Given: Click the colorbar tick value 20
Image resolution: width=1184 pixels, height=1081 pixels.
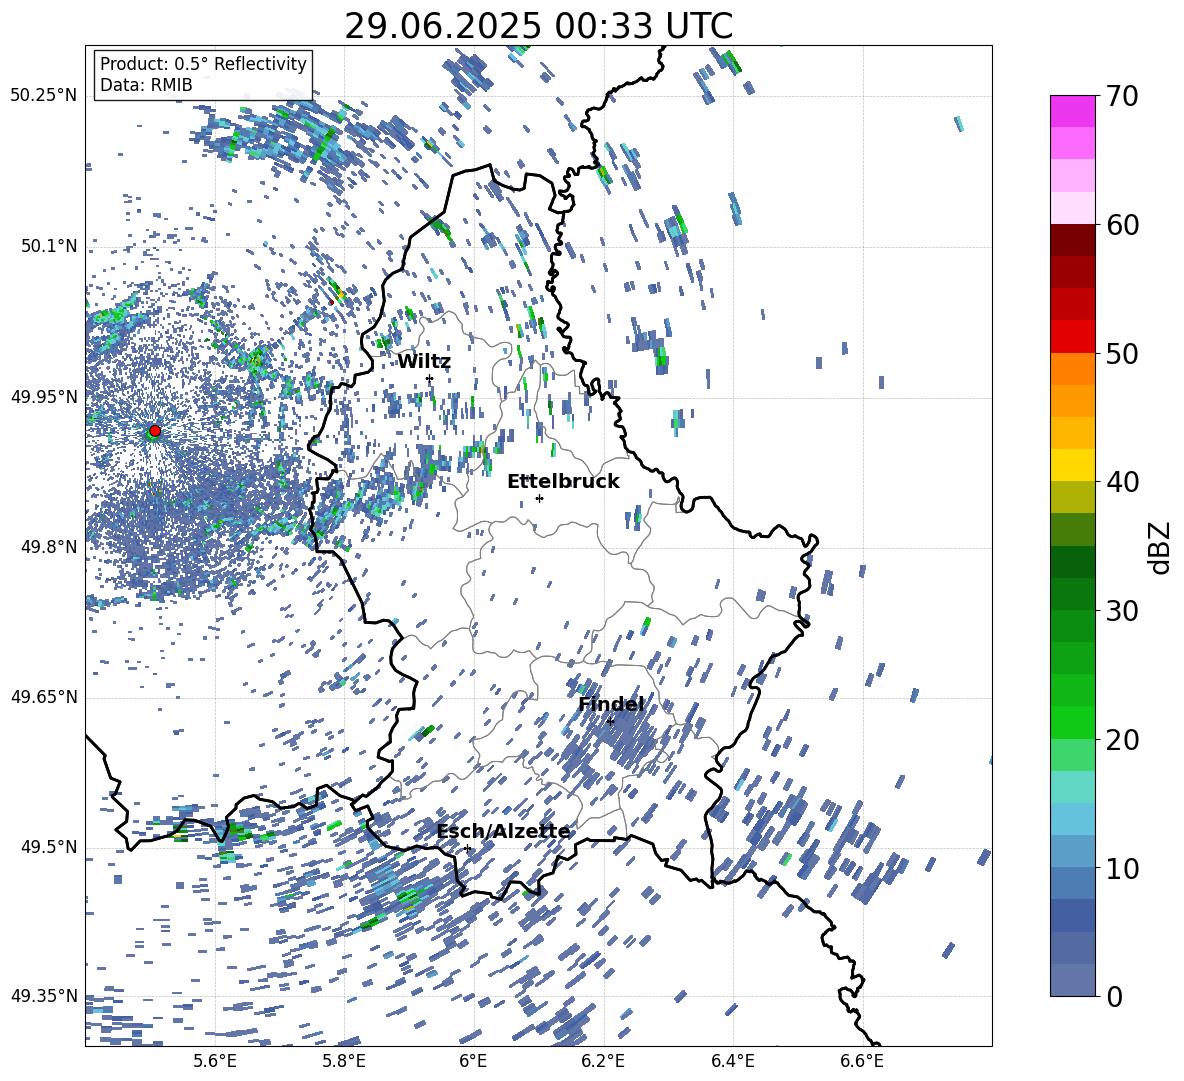Looking at the screenshot, I should coord(1123,740).
